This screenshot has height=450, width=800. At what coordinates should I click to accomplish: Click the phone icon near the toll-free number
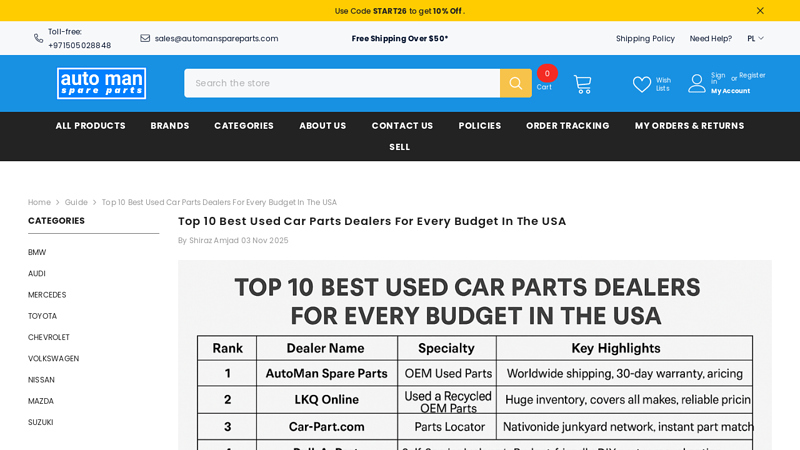[x=38, y=38]
